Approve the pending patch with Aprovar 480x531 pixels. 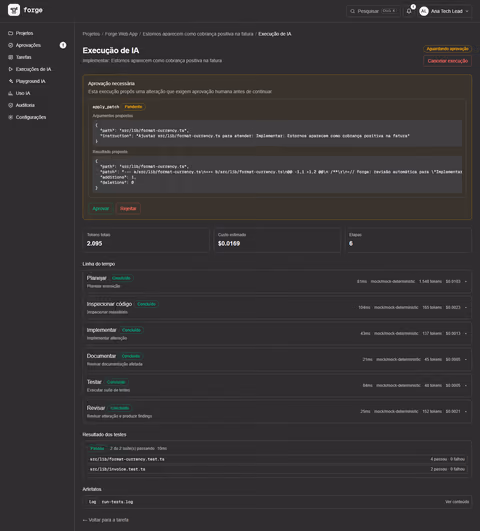tap(101, 208)
